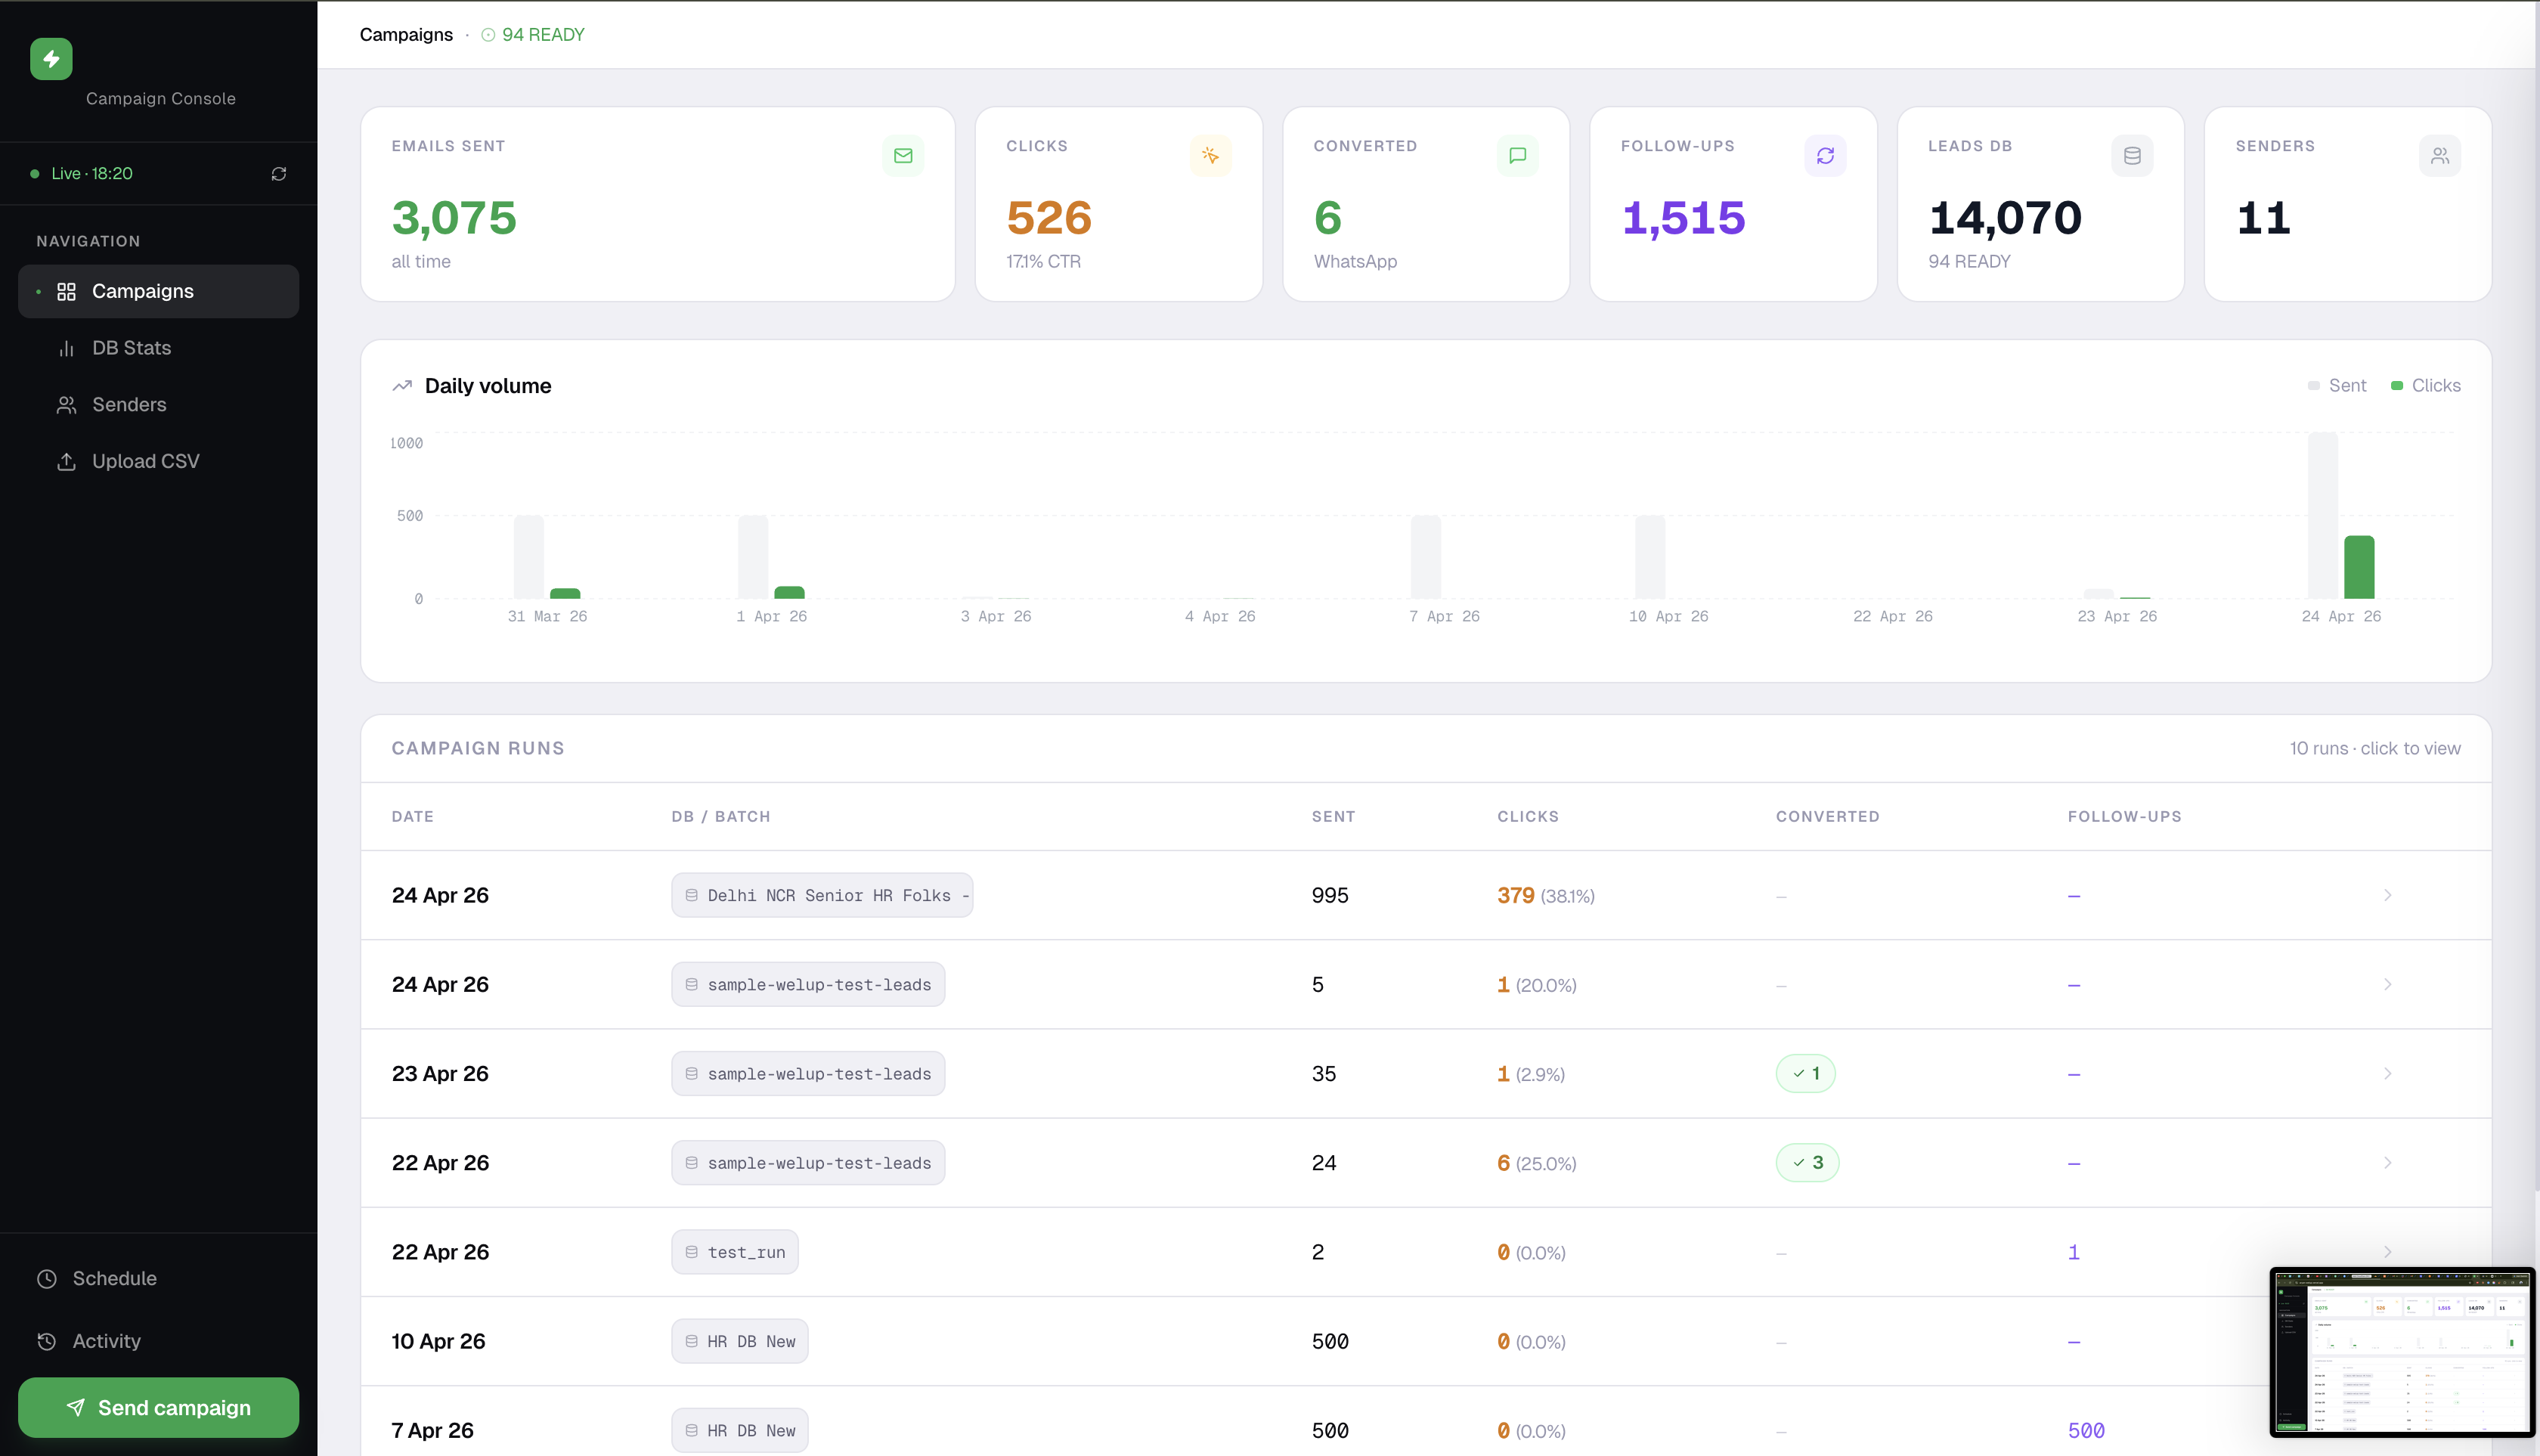Click the Campaign Console lightning logo
Viewport: 2540px width, 1456px height.
pos(51,58)
